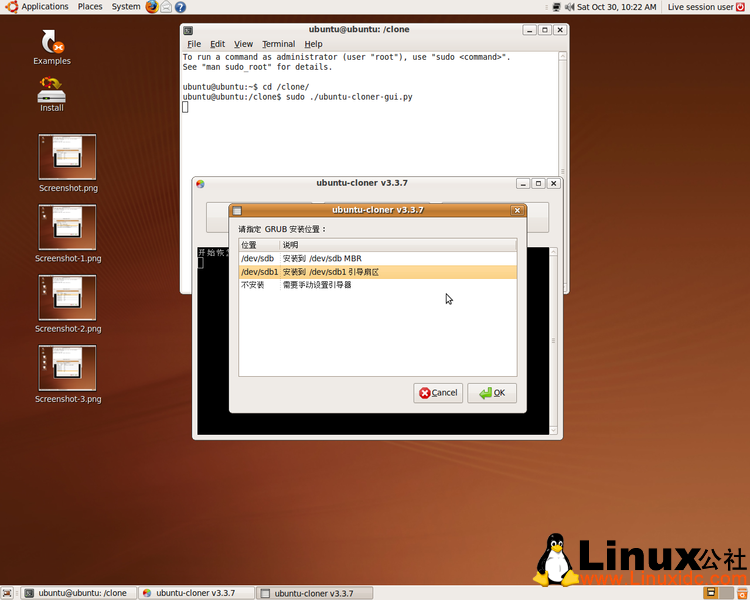Switch to first ubuntu-cloner v3.3.7 taskbar item
Image resolution: width=750 pixels, height=600 pixels.
tap(196, 593)
